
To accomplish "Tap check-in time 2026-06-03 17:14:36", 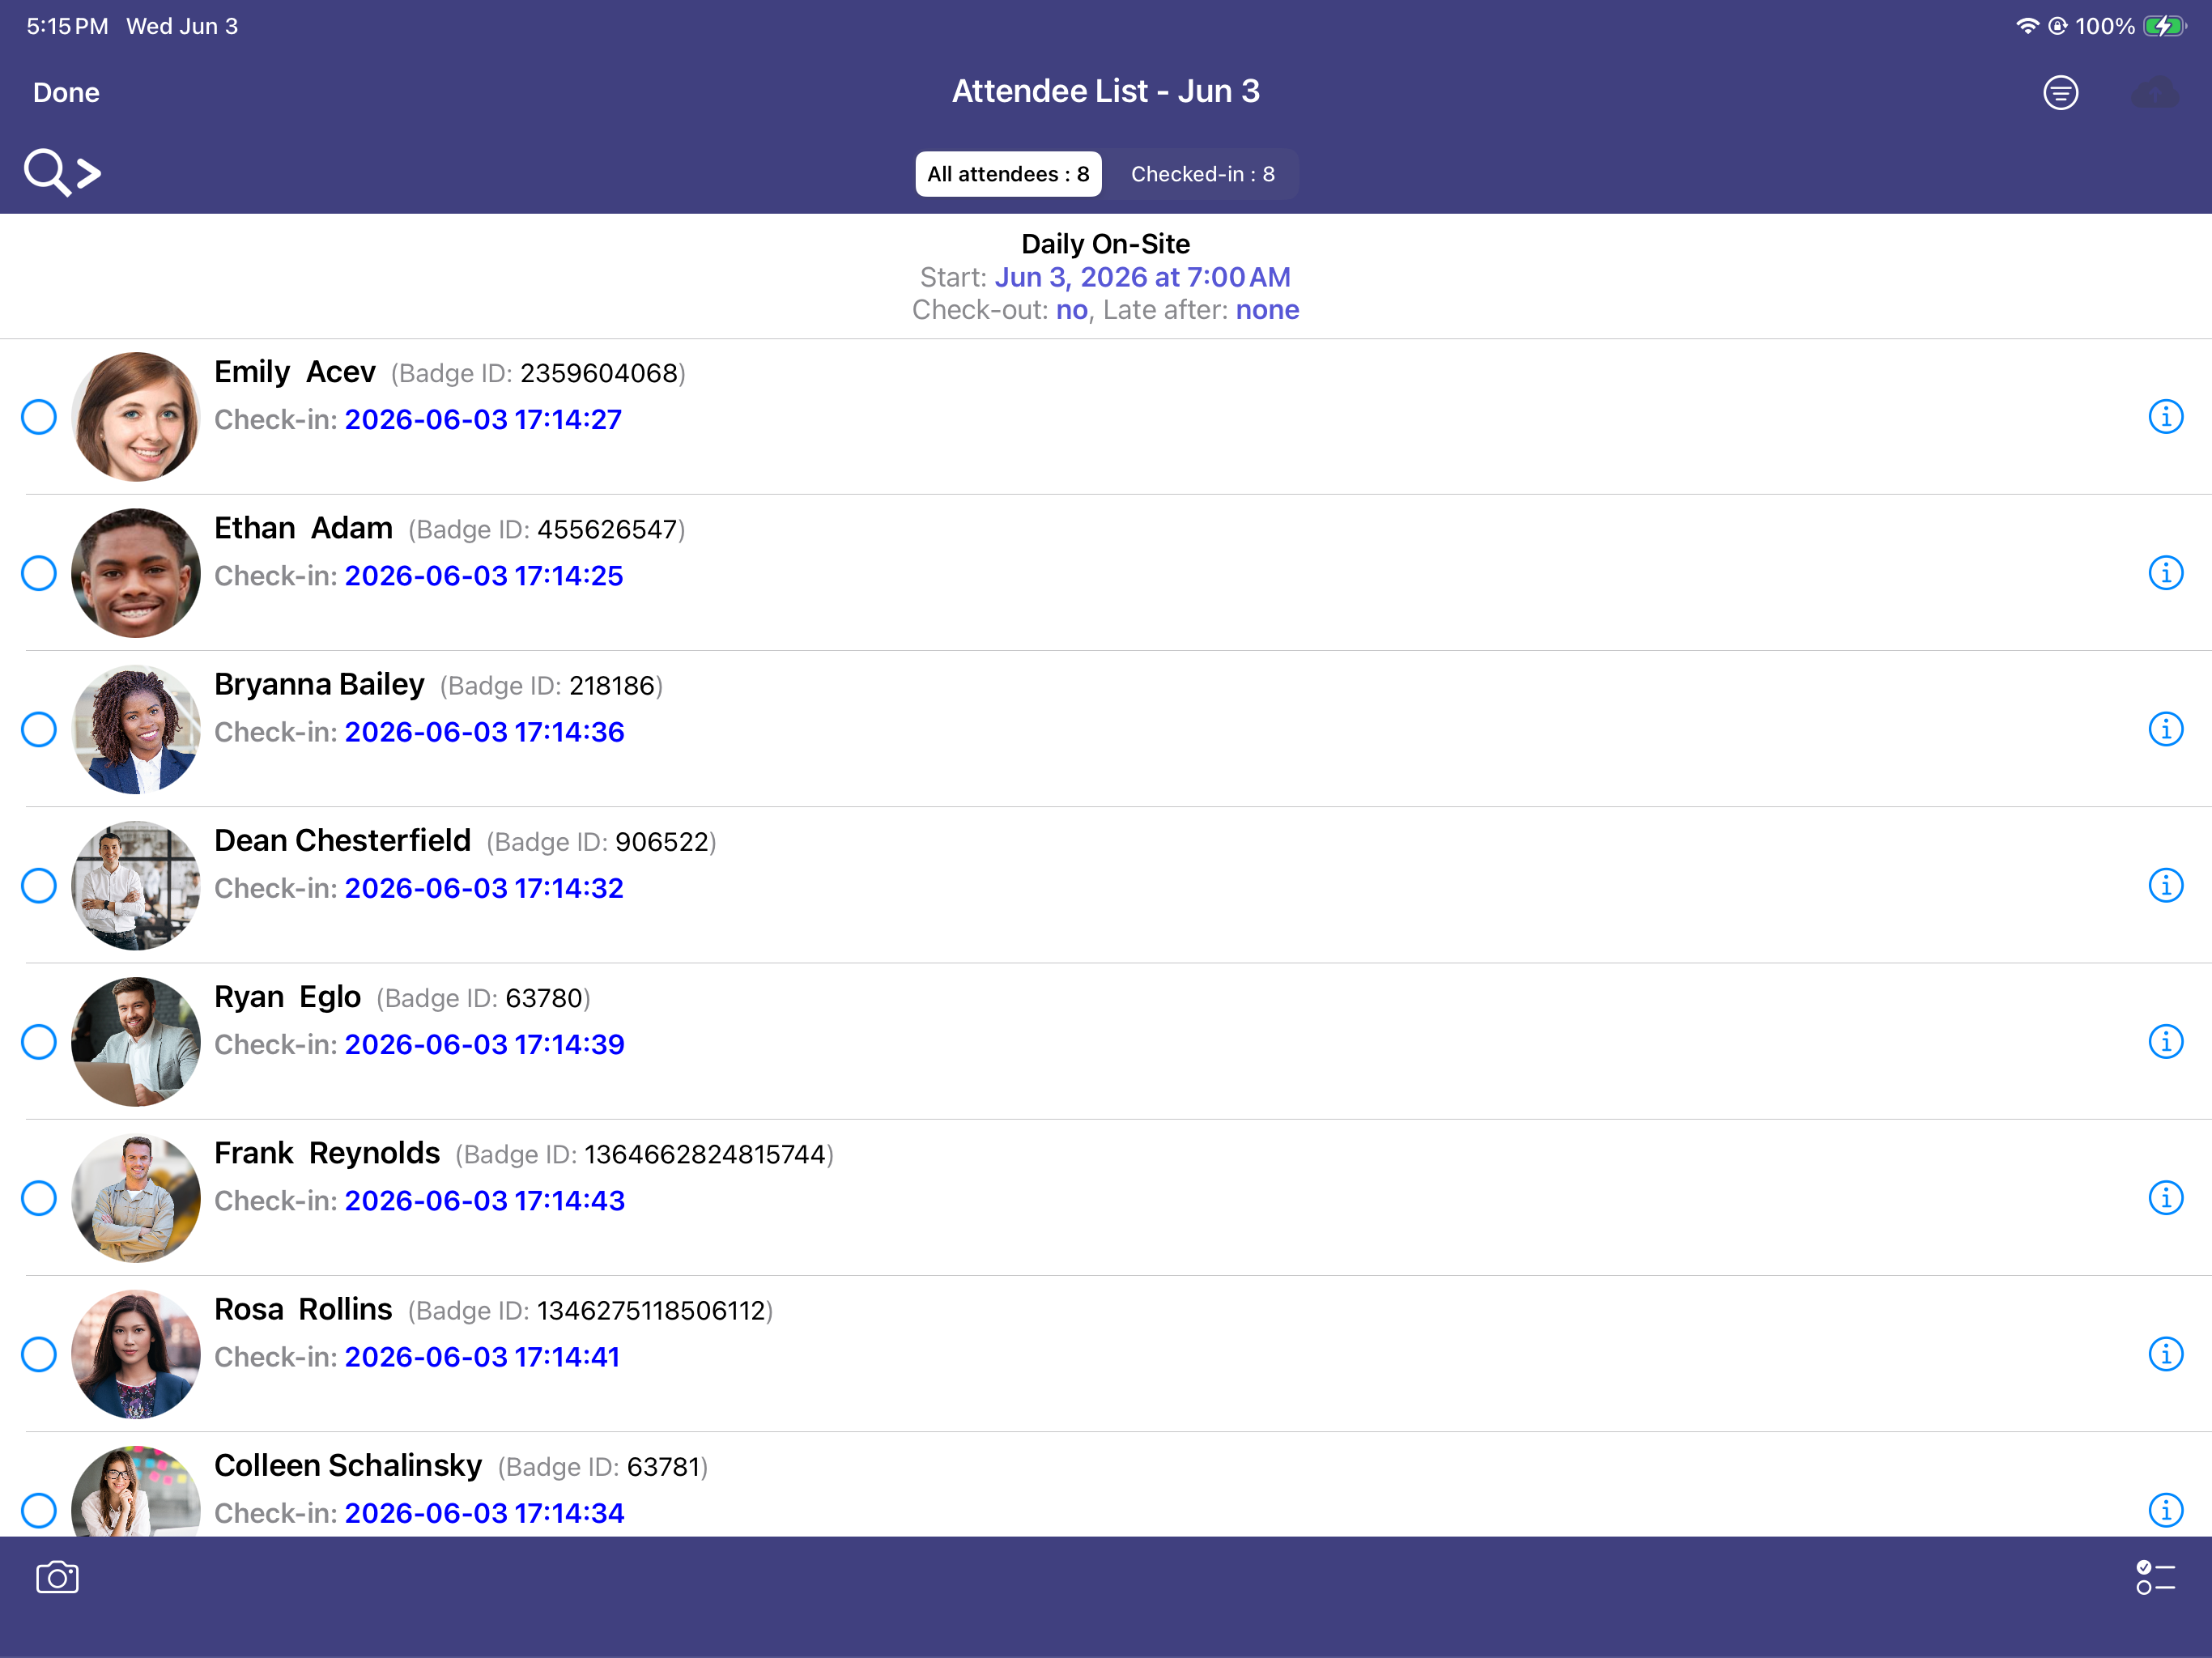I will (x=484, y=732).
